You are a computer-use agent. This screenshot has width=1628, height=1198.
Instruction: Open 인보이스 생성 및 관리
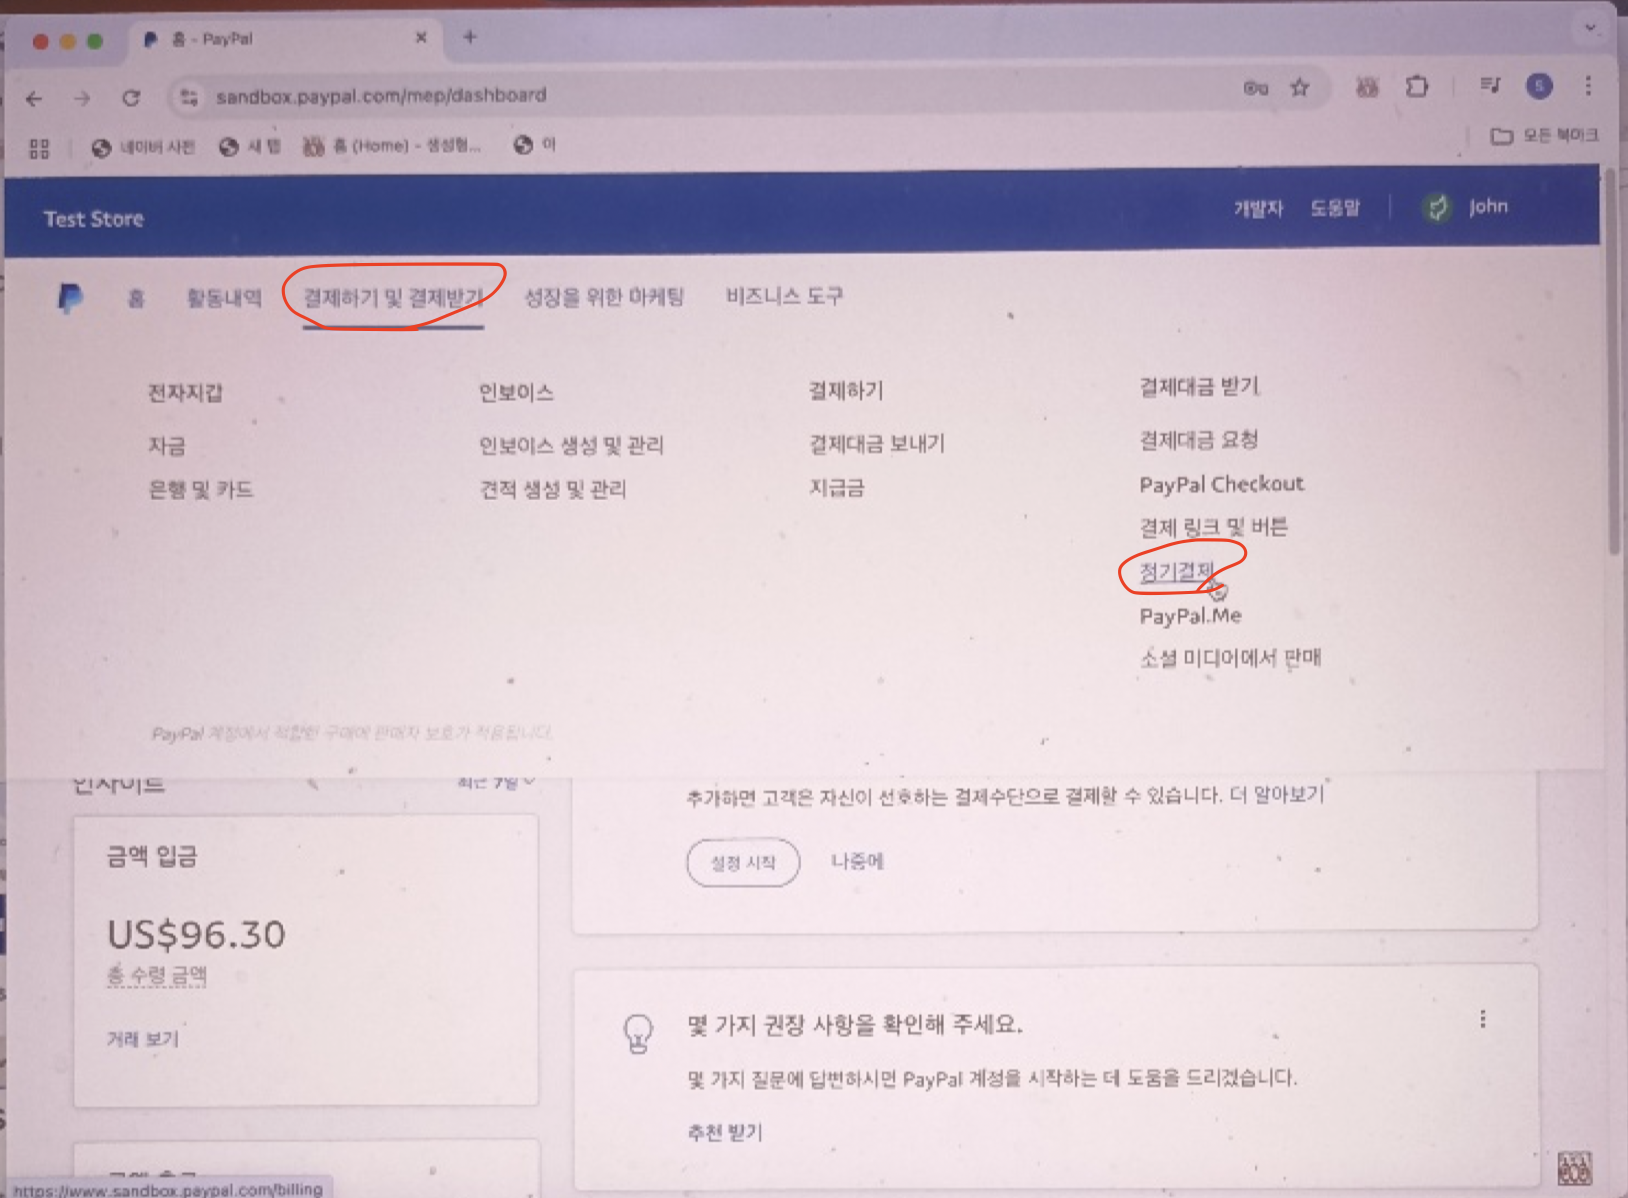[x=571, y=445]
